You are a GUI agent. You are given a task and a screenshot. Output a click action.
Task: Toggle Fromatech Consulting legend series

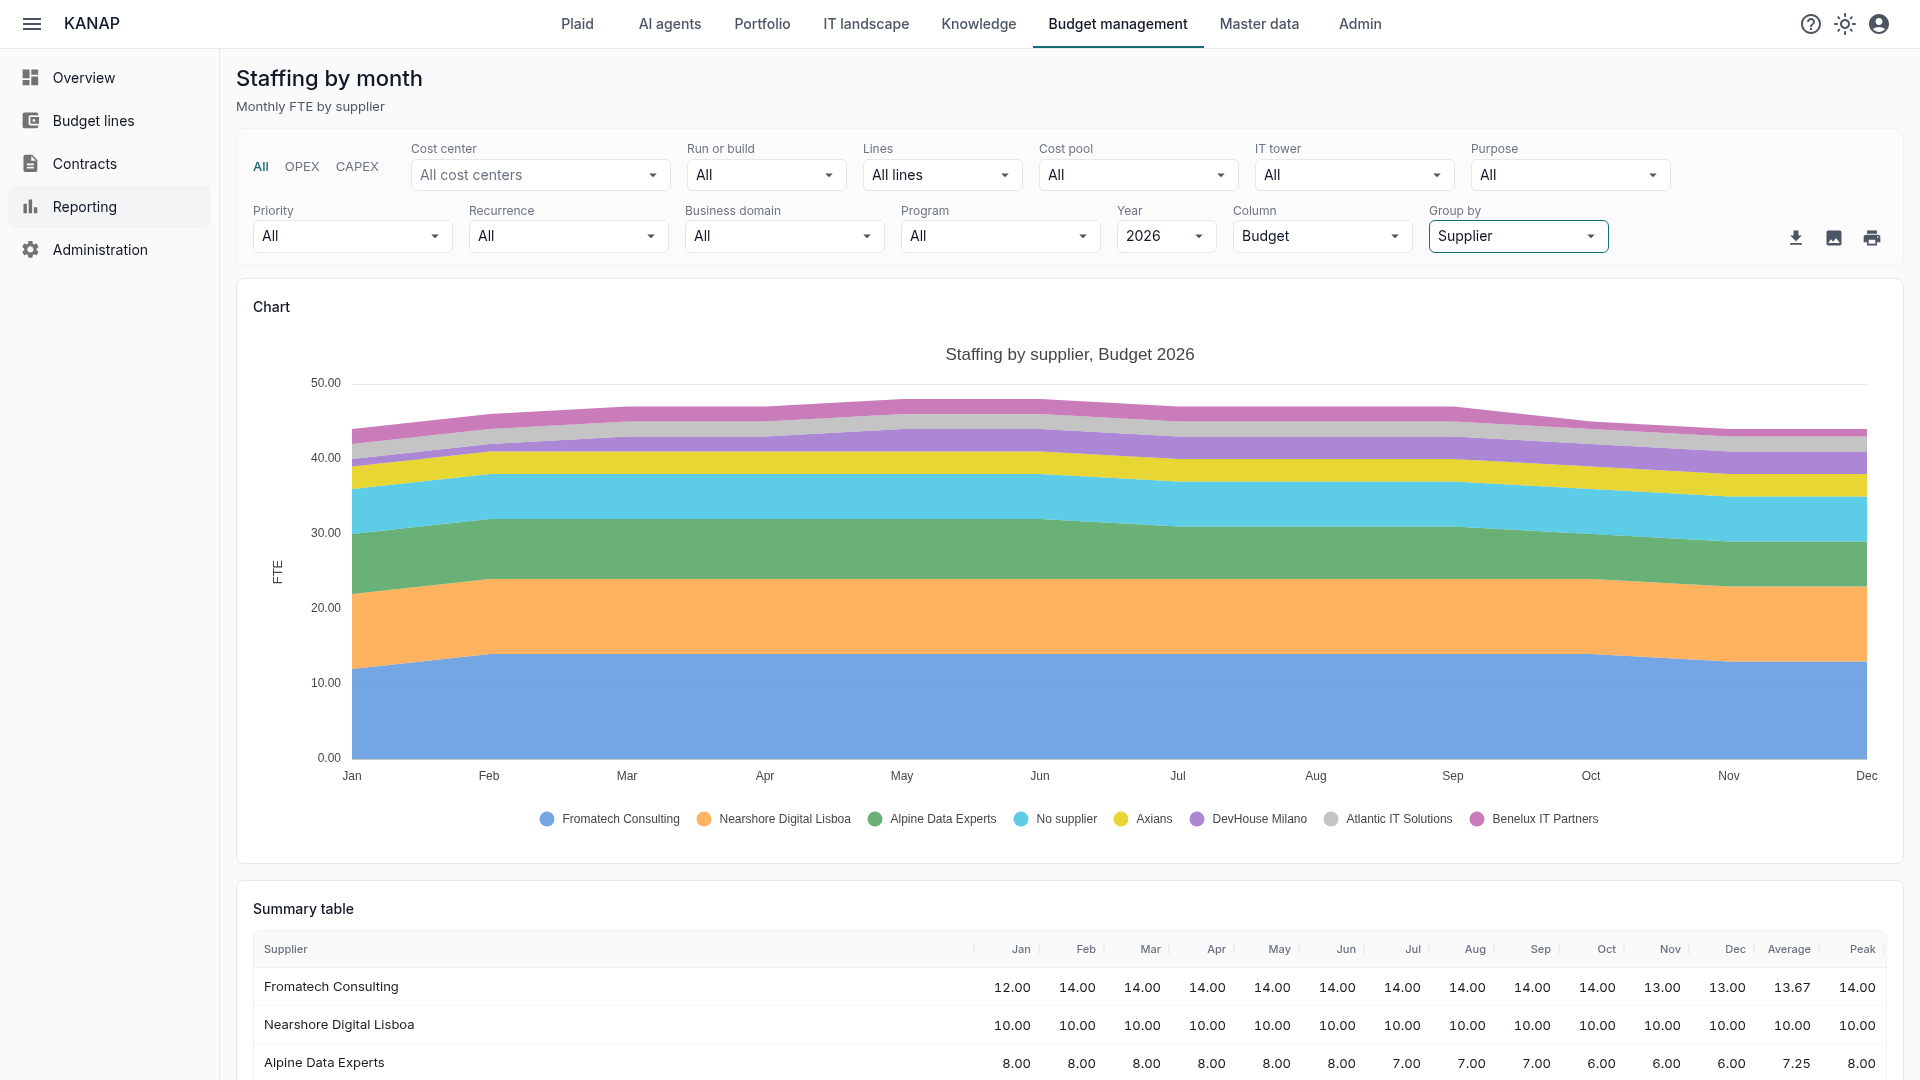(610, 819)
